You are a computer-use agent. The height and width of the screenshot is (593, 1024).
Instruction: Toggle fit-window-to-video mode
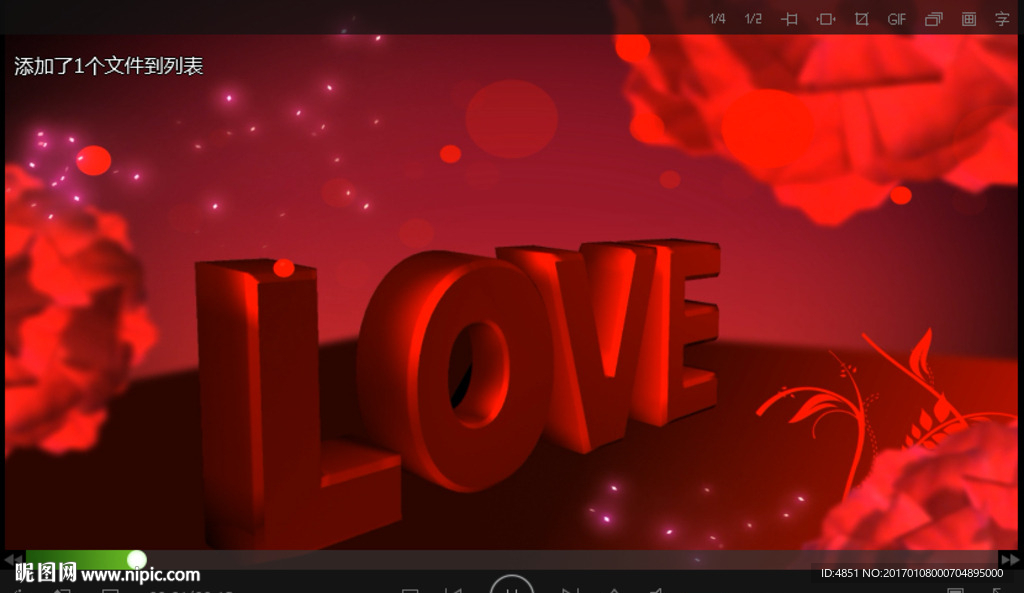coord(825,19)
